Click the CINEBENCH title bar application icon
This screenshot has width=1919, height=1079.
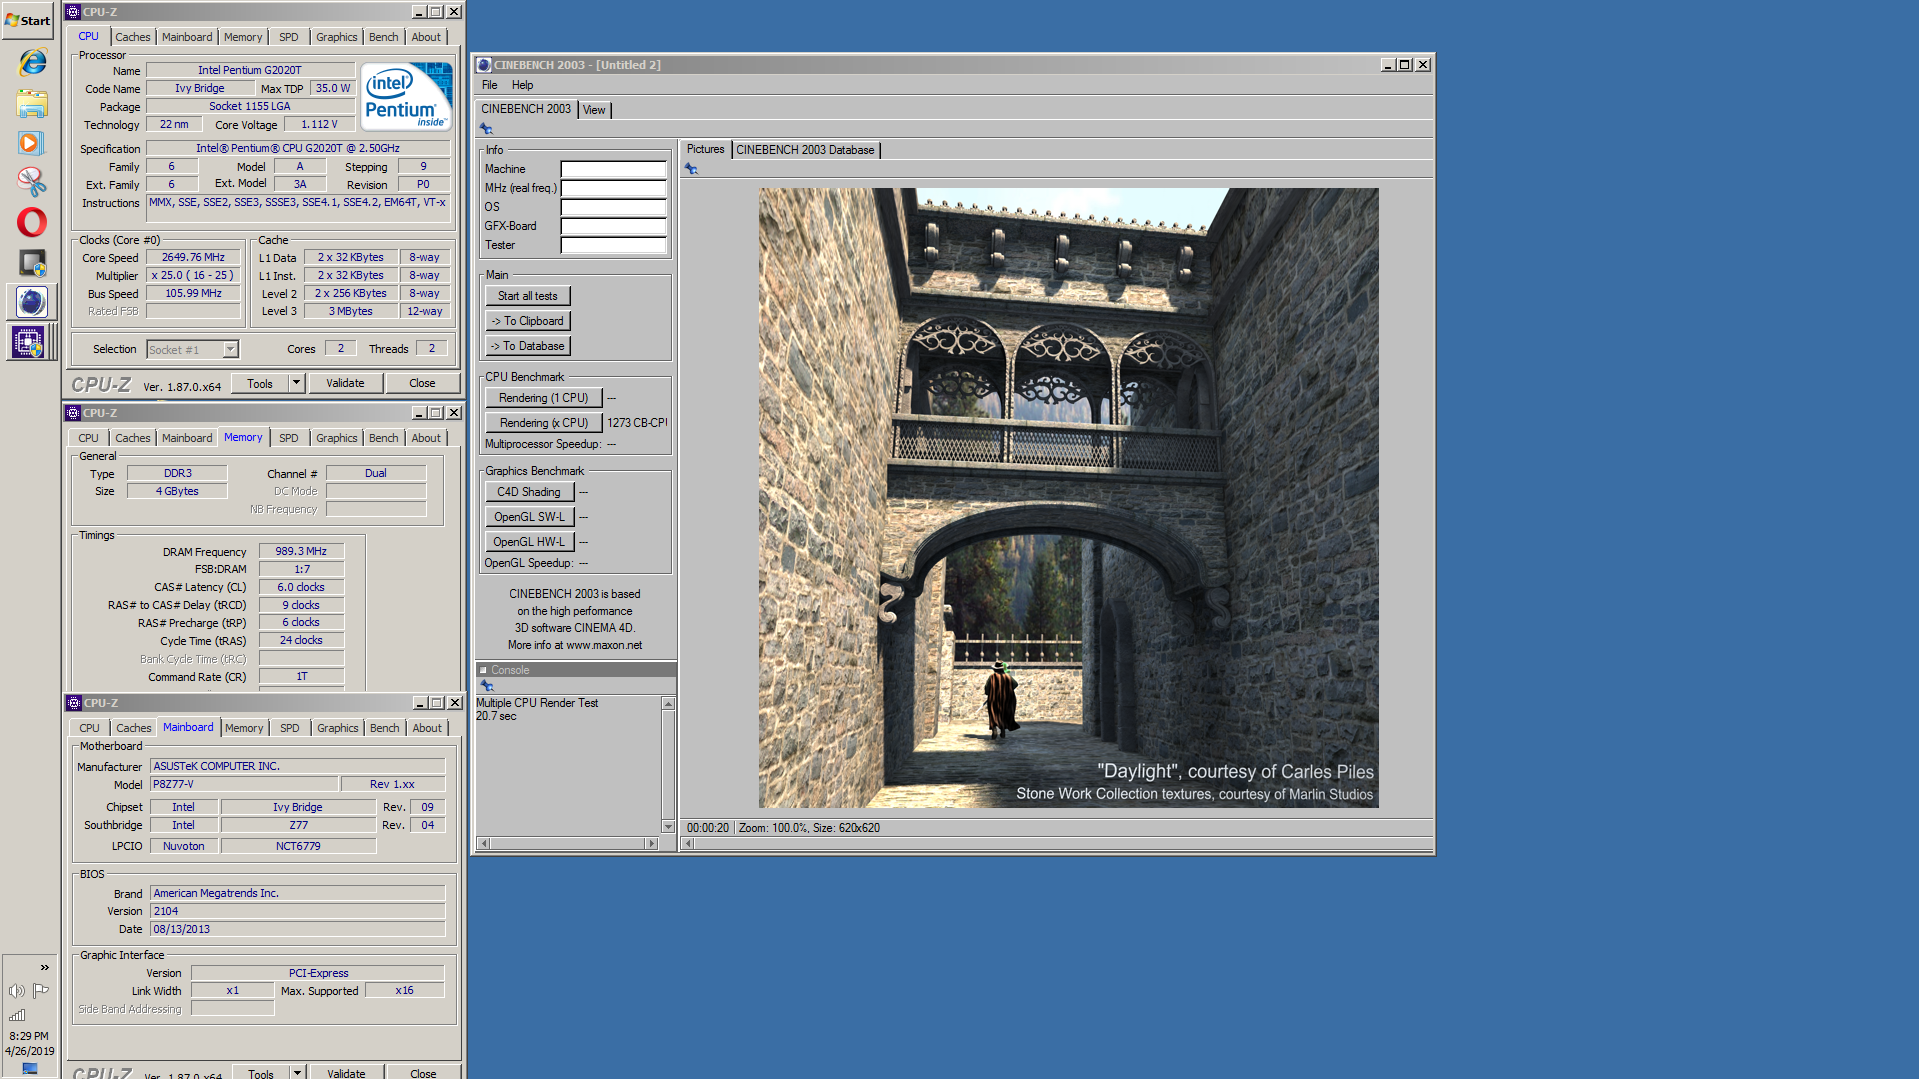click(483, 65)
